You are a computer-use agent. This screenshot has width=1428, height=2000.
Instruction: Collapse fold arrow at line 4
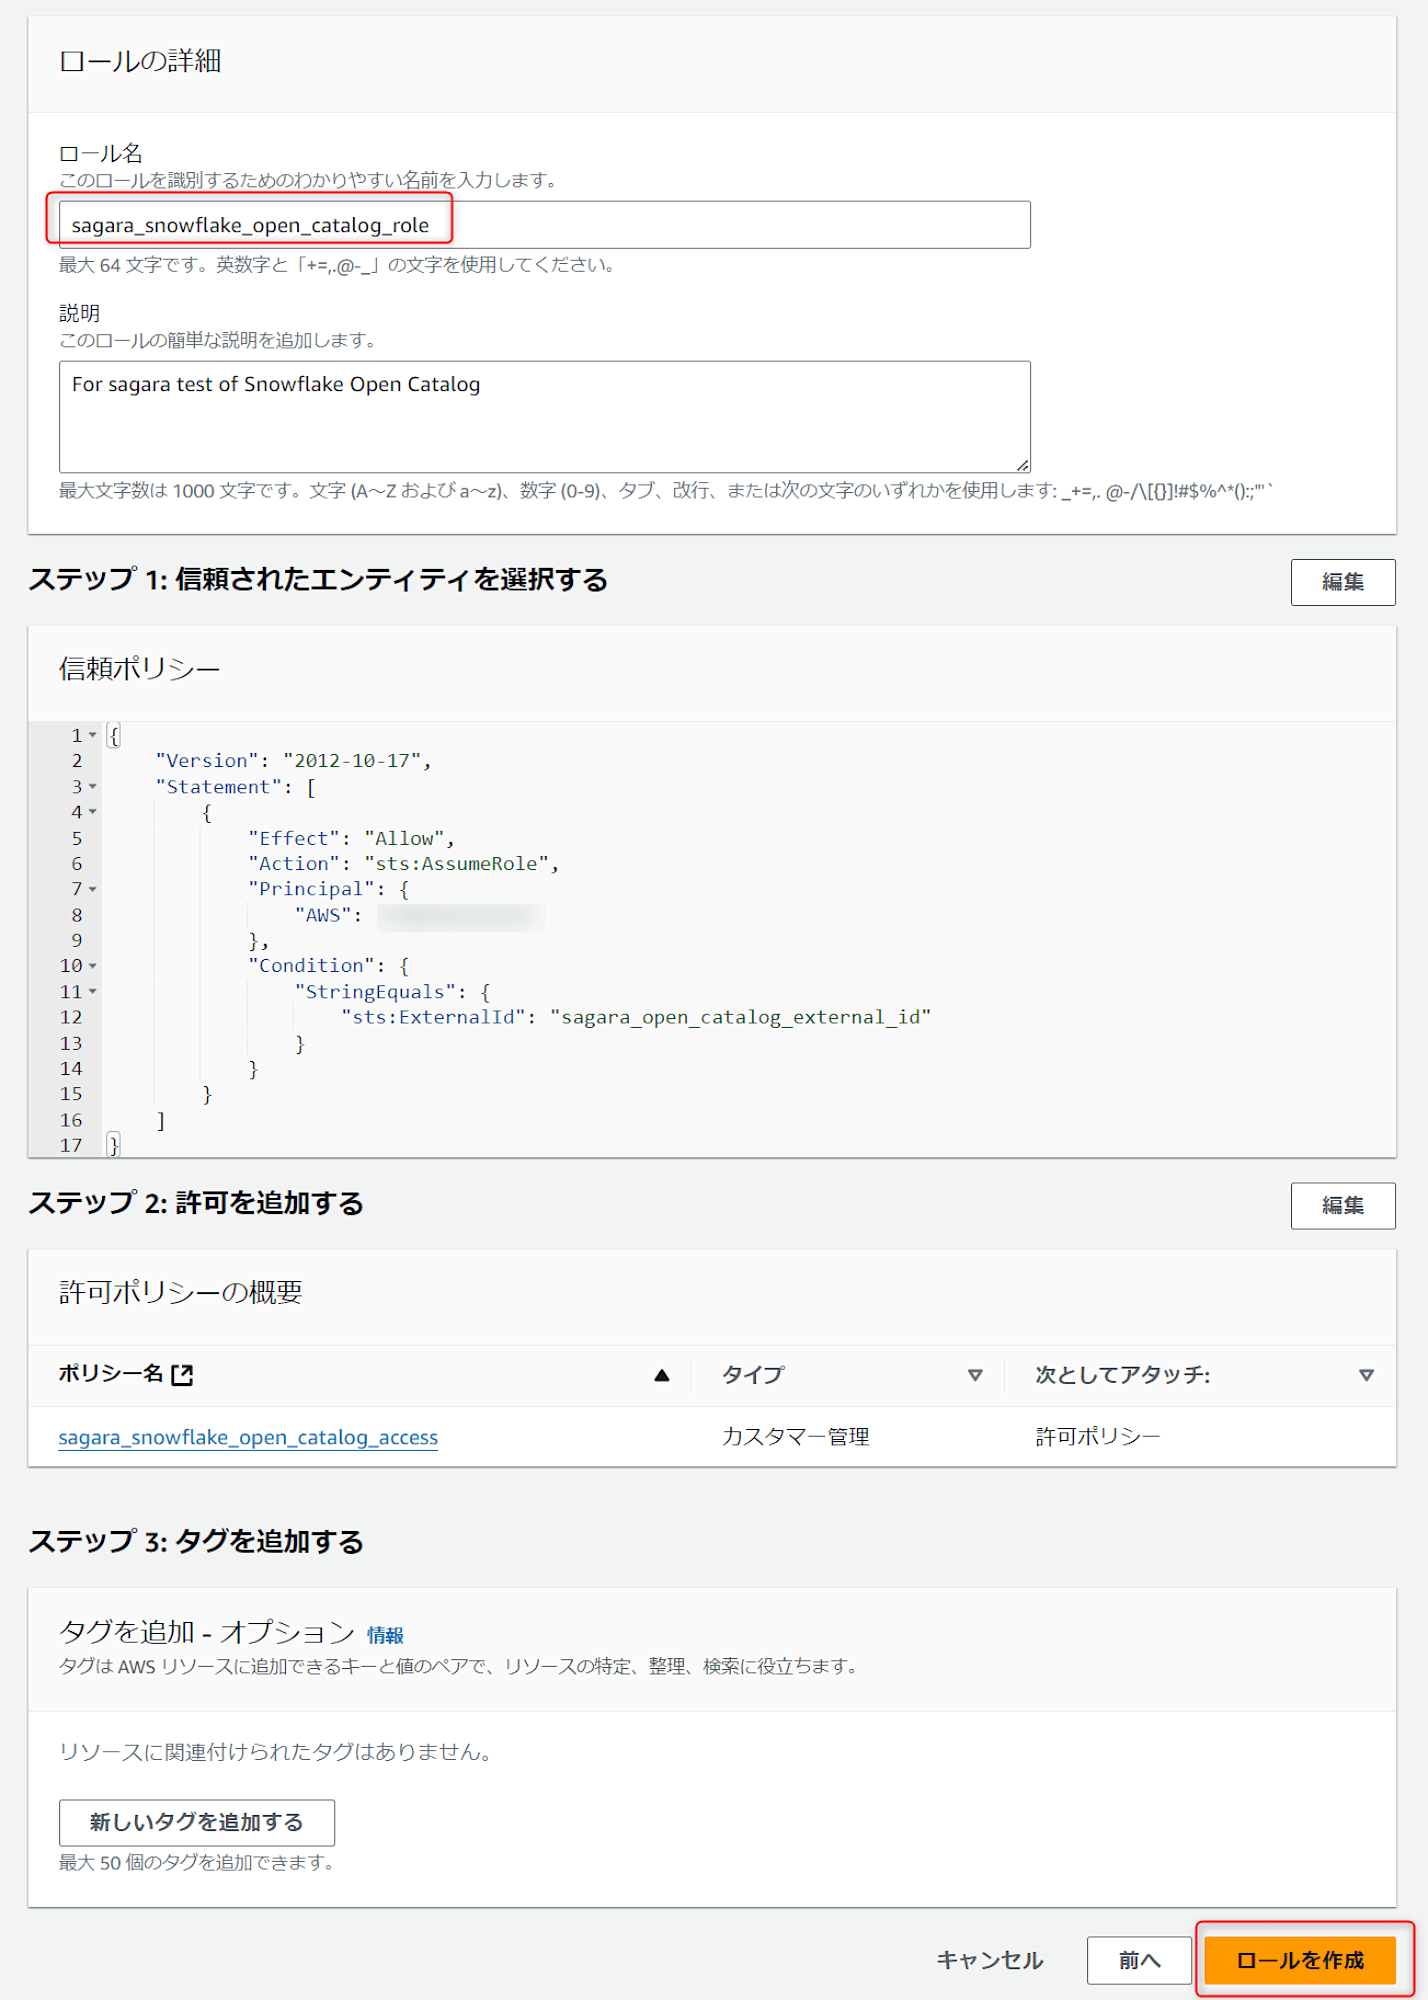pyautogui.click(x=93, y=812)
